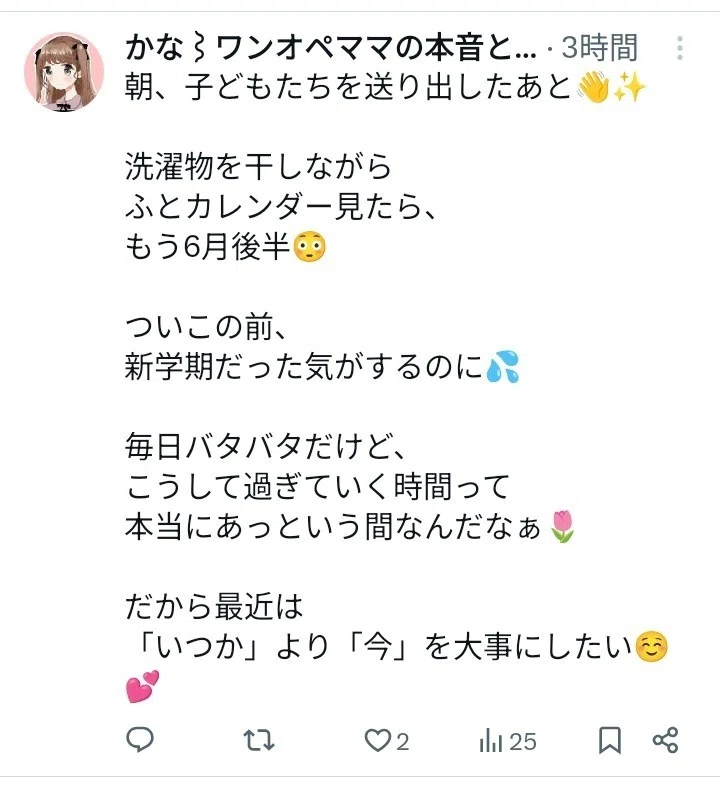
Task: Open the three-dot more options menu
Action: pyautogui.click(x=680, y=48)
